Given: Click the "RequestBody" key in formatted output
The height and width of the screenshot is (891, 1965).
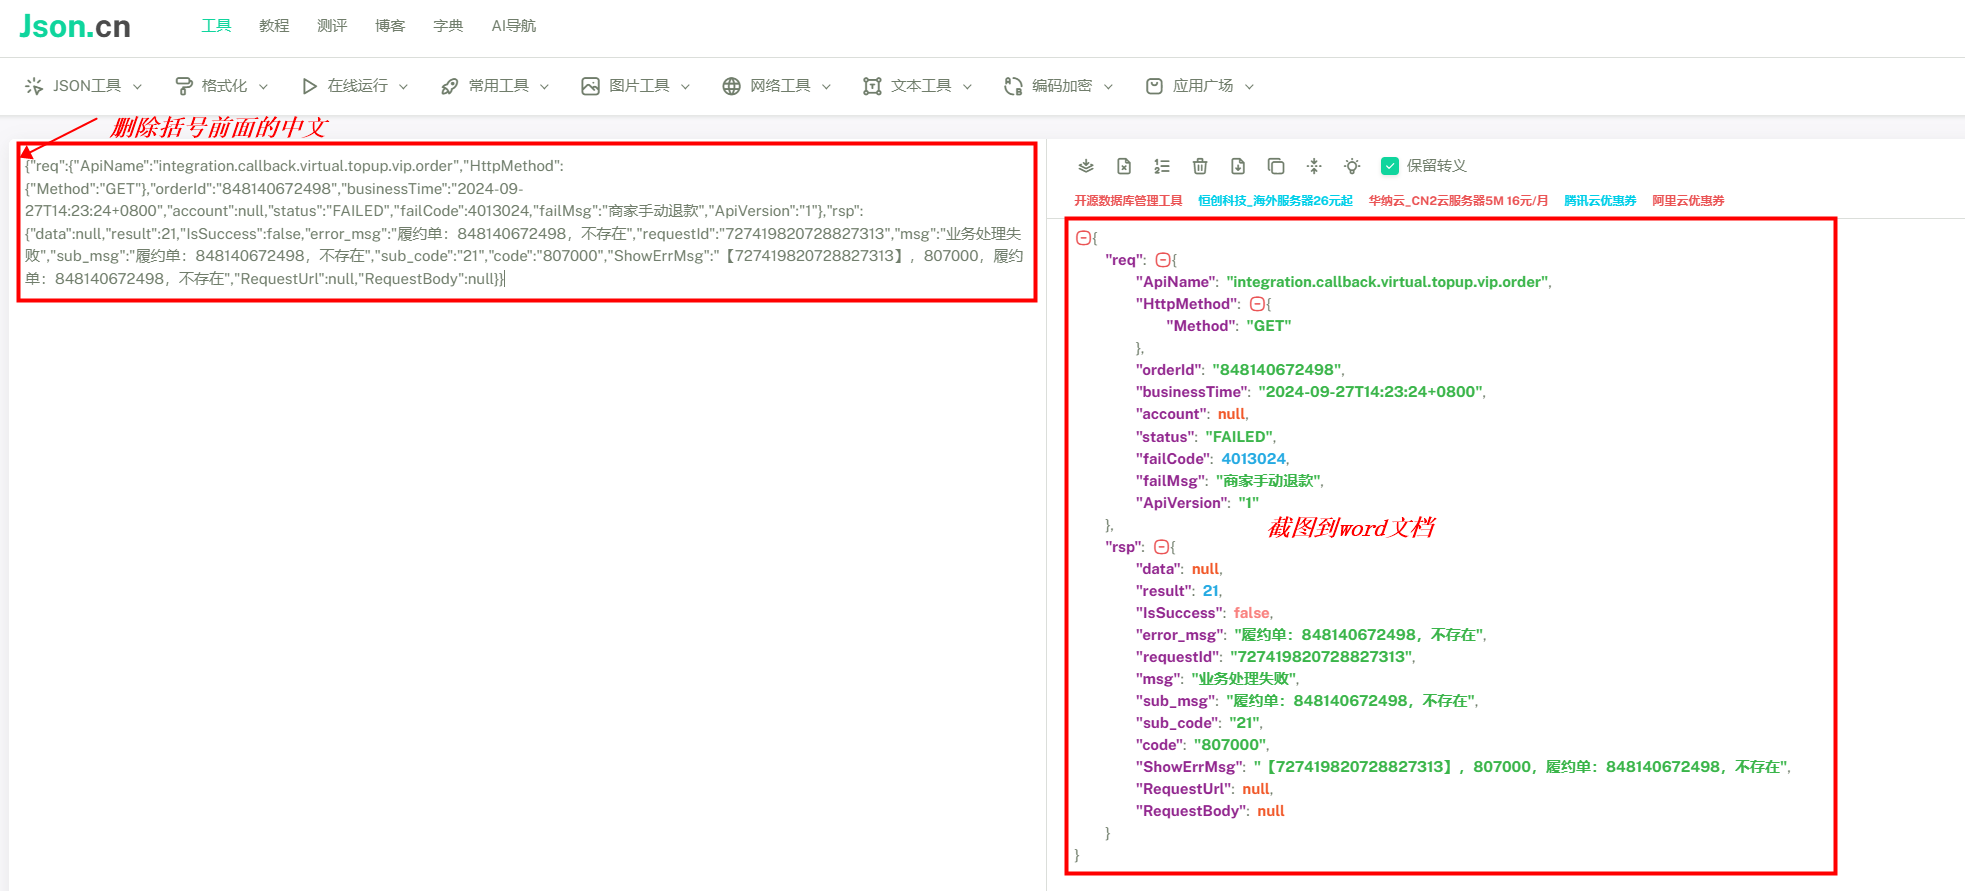Looking at the screenshot, I should click(1191, 811).
